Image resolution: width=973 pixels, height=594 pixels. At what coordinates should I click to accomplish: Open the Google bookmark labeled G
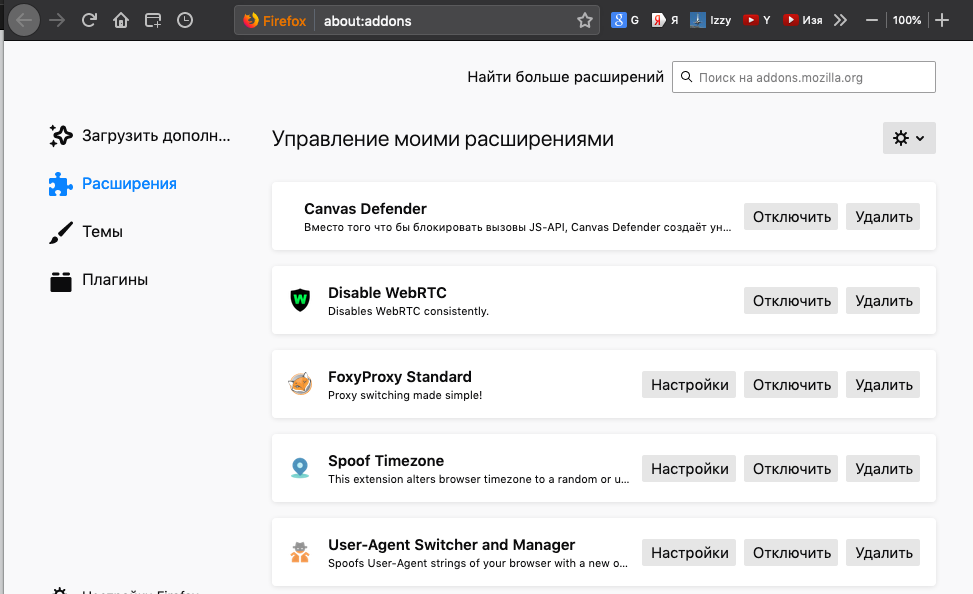625,20
